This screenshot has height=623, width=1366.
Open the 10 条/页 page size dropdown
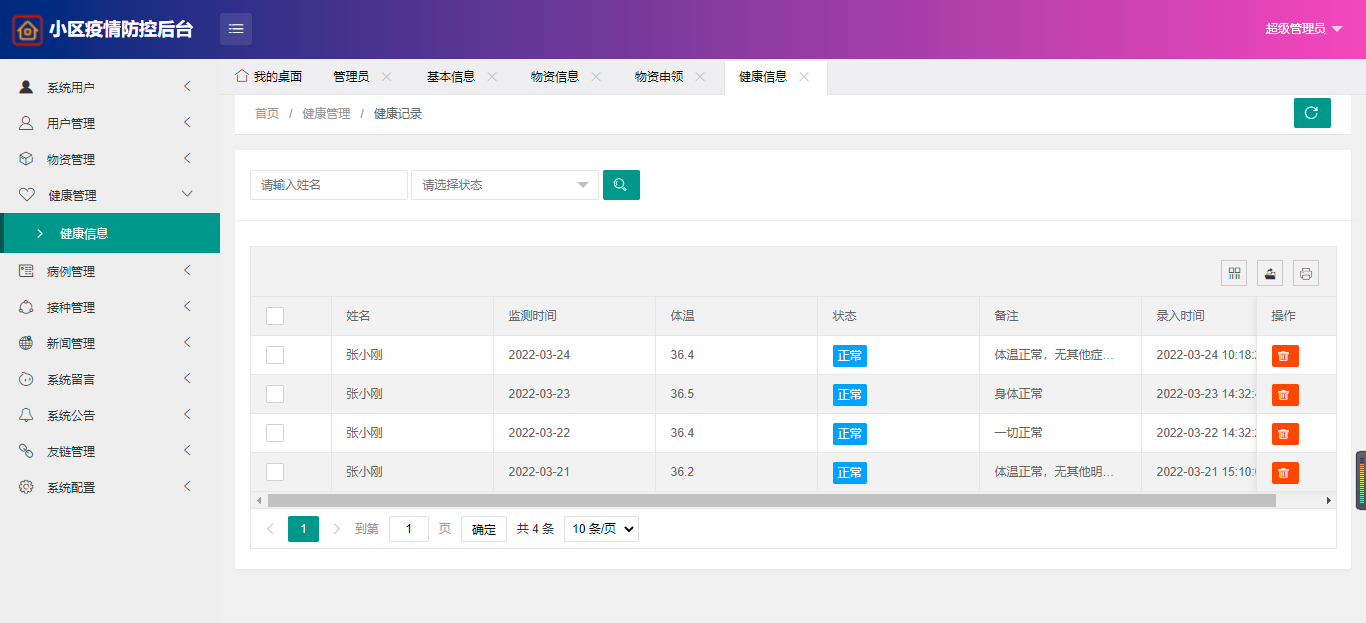pyautogui.click(x=601, y=529)
